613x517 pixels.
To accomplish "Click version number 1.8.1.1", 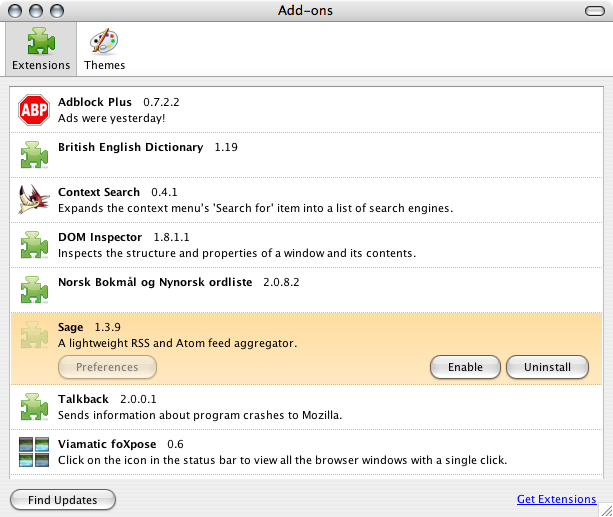I will 171,237.
